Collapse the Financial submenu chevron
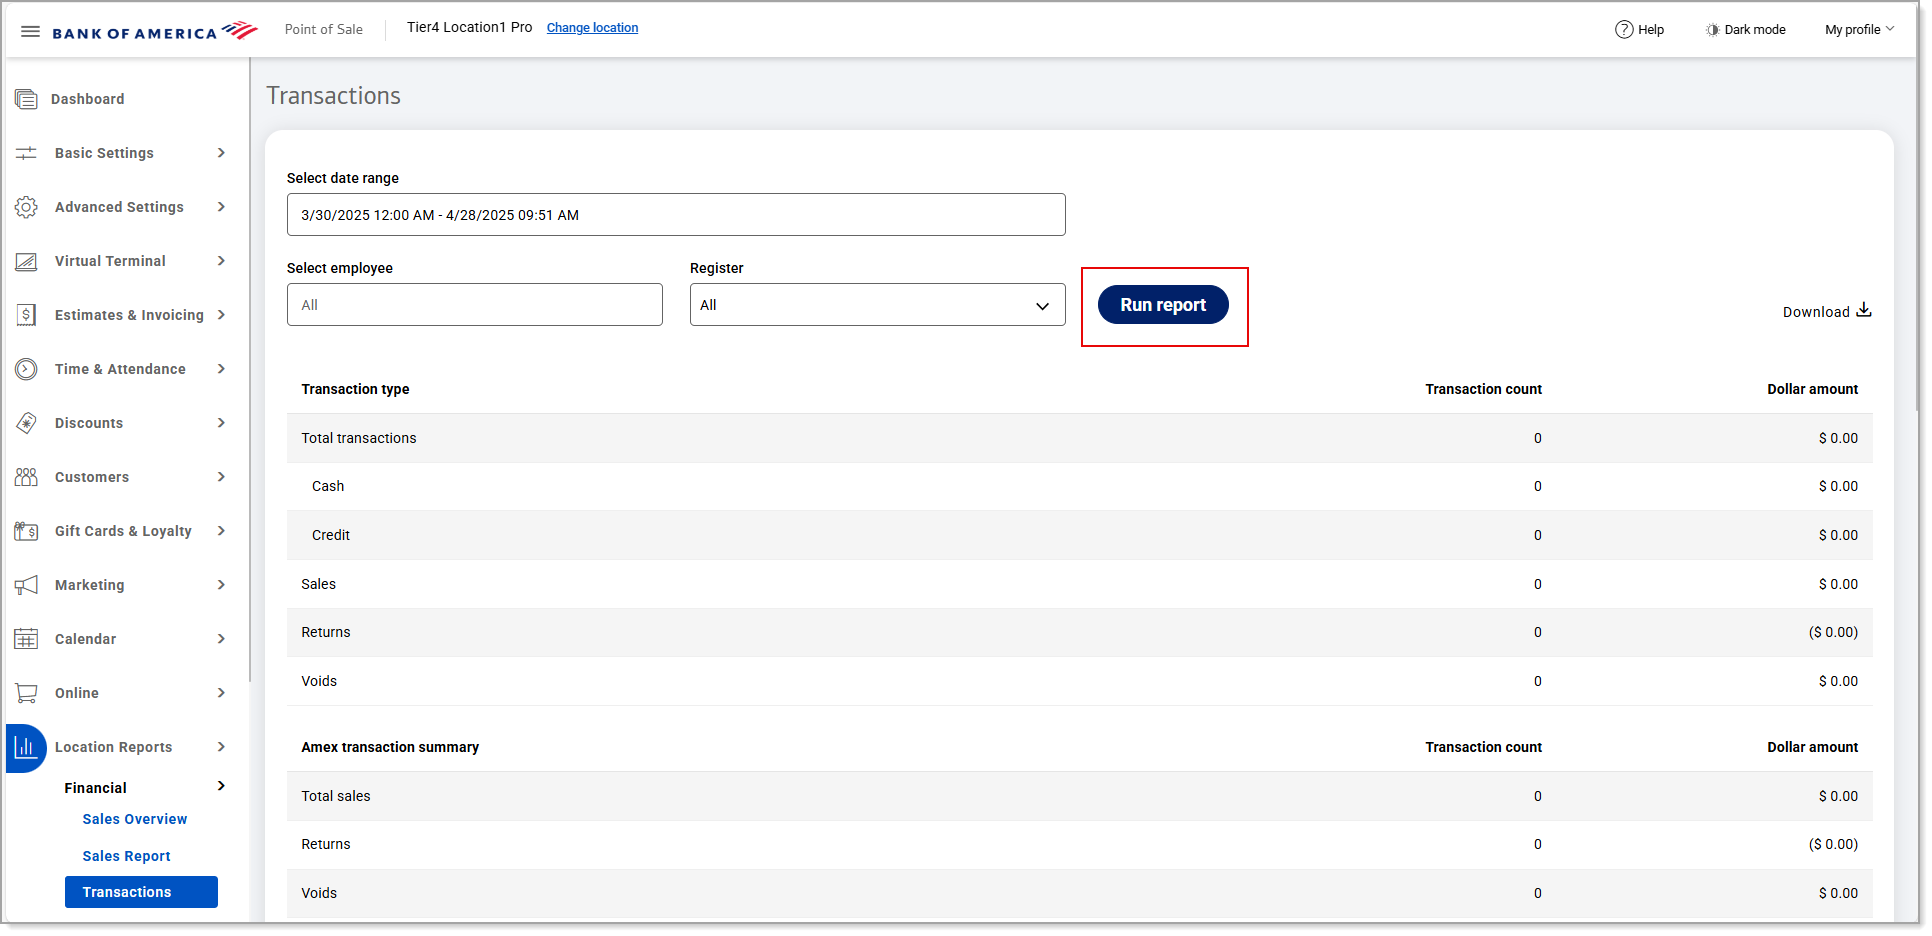 tap(221, 787)
